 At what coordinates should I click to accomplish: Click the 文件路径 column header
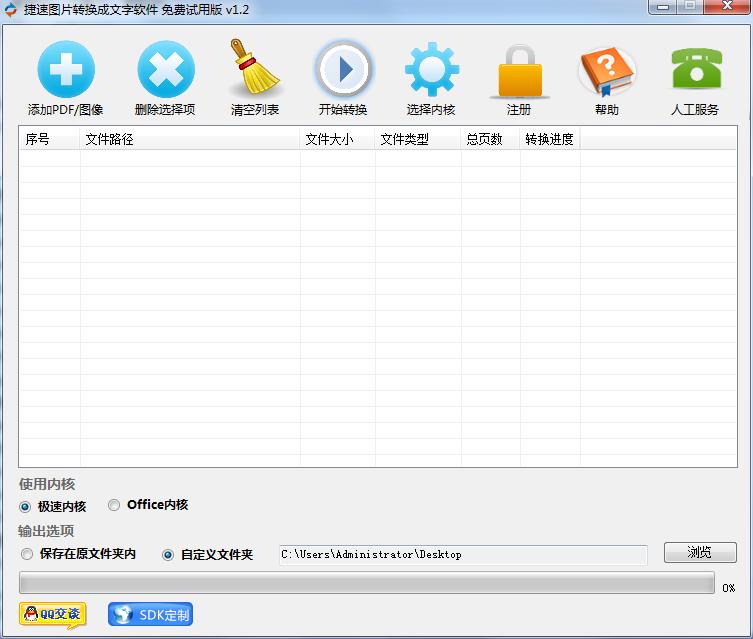pyautogui.click(x=190, y=139)
